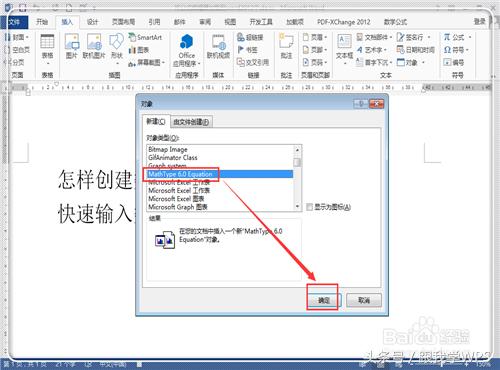Click the object list scroll down arrow
The image size is (500, 370).
click(x=297, y=207)
